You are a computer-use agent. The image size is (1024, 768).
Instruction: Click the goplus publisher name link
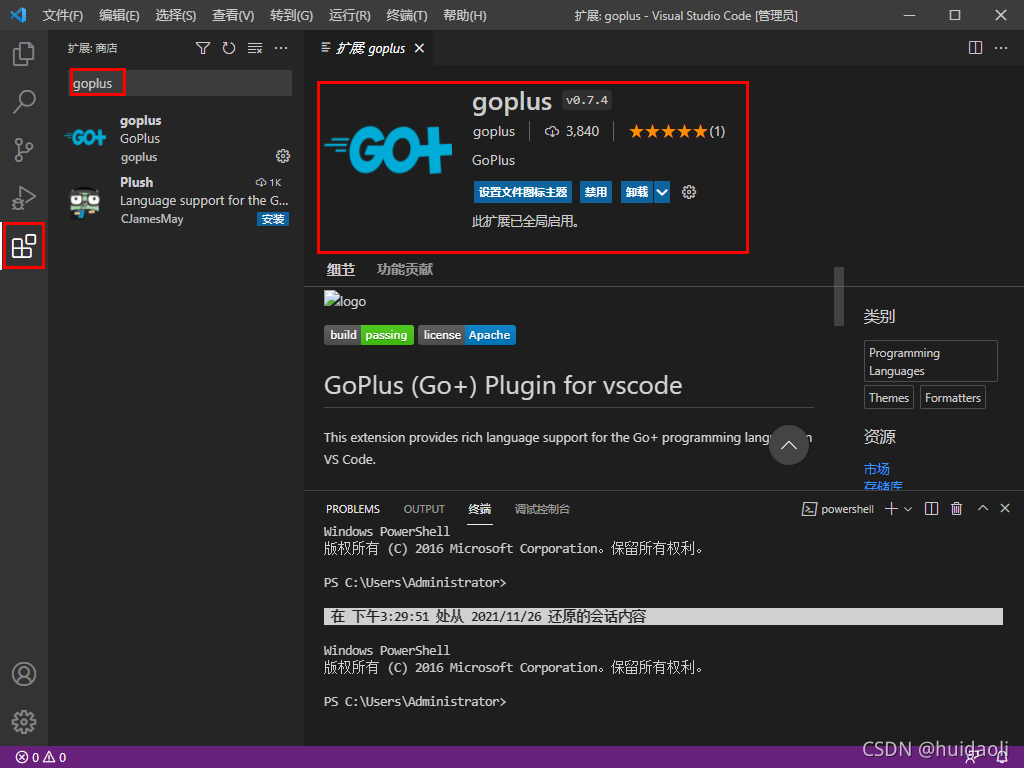pyautogui.click(x=494, y=131)
